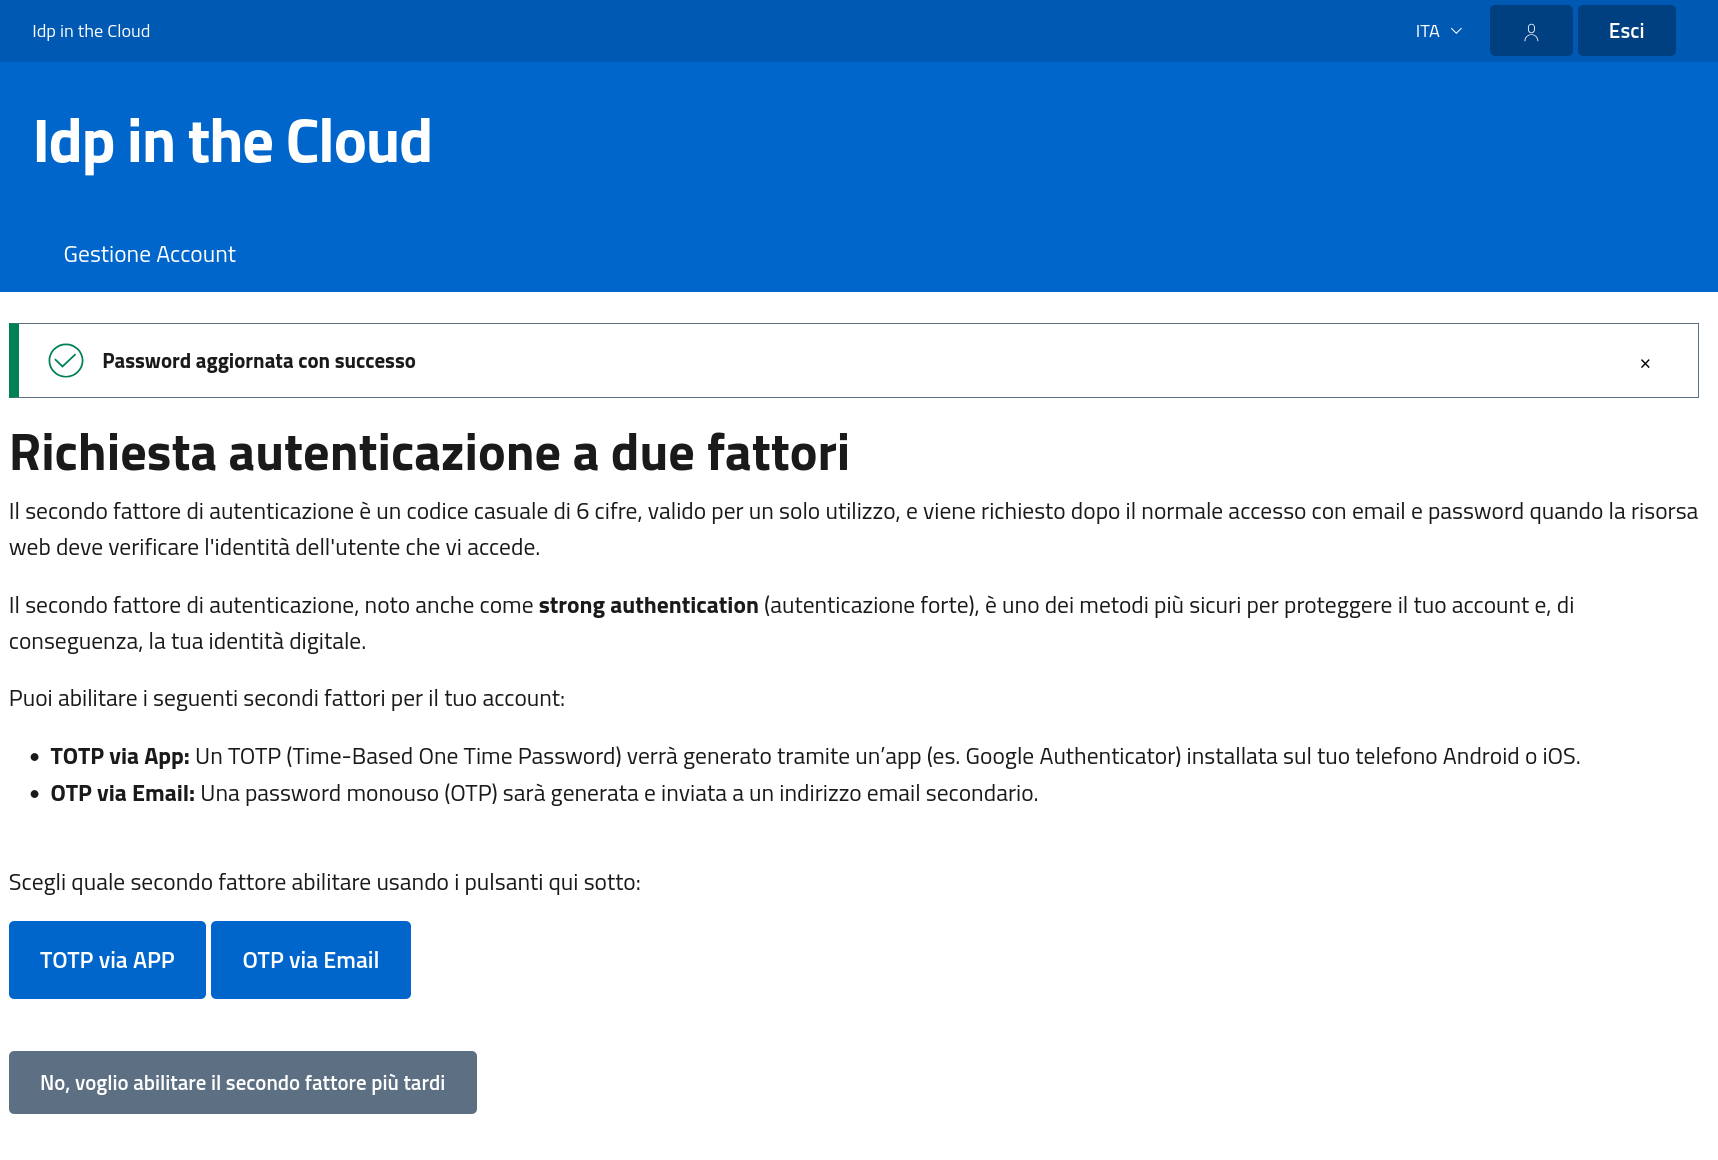The height and width of the screenshot is (1160, 1718).
Task: Click the TOTP via App bullet label
Action: pyautogui.click(x=120, y=756)
